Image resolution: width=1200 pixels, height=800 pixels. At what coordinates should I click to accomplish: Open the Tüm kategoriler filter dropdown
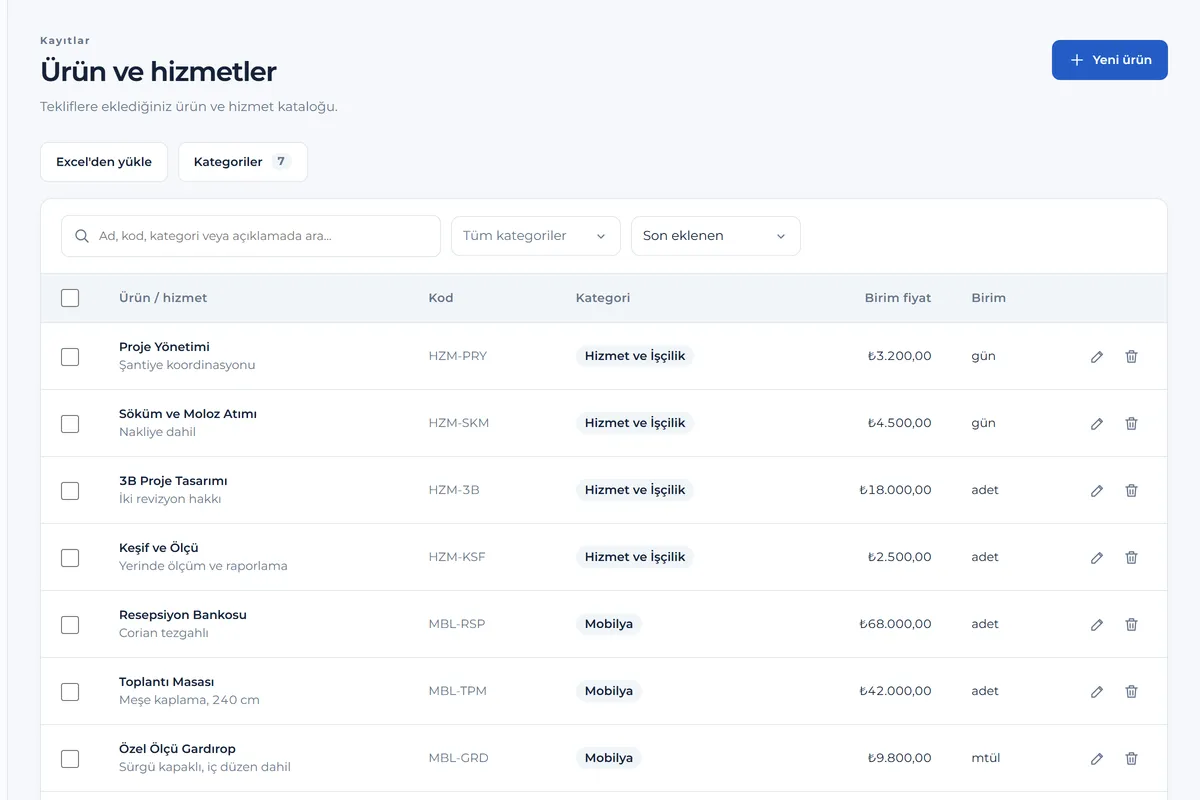tap(536, 236)
